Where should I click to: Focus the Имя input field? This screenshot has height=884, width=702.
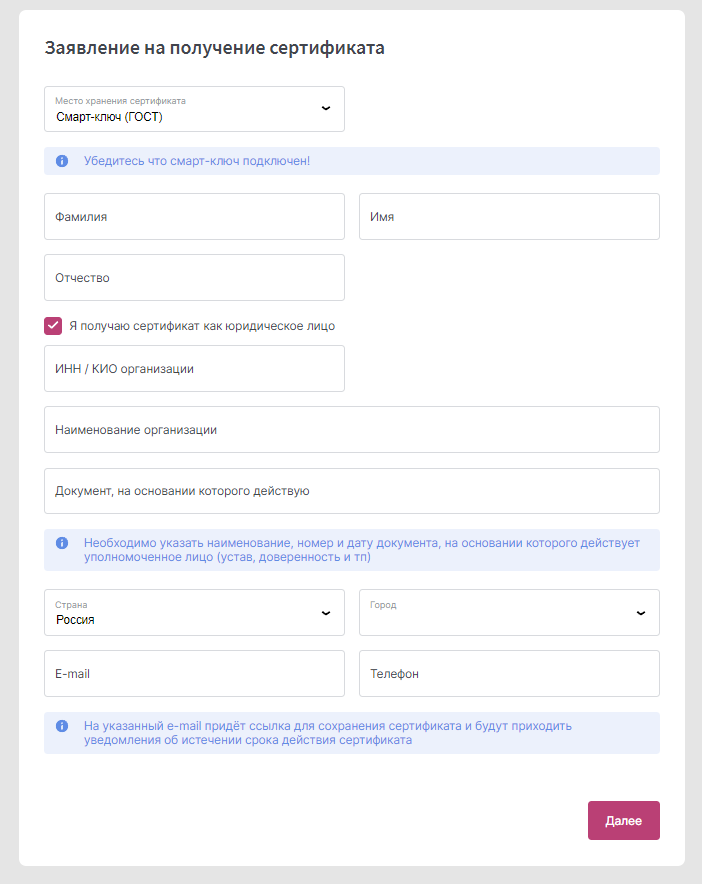click(x=509, y=216)
